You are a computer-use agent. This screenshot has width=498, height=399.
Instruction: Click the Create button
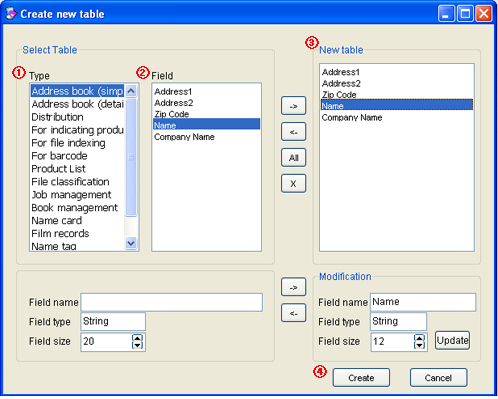pos(361,378)
